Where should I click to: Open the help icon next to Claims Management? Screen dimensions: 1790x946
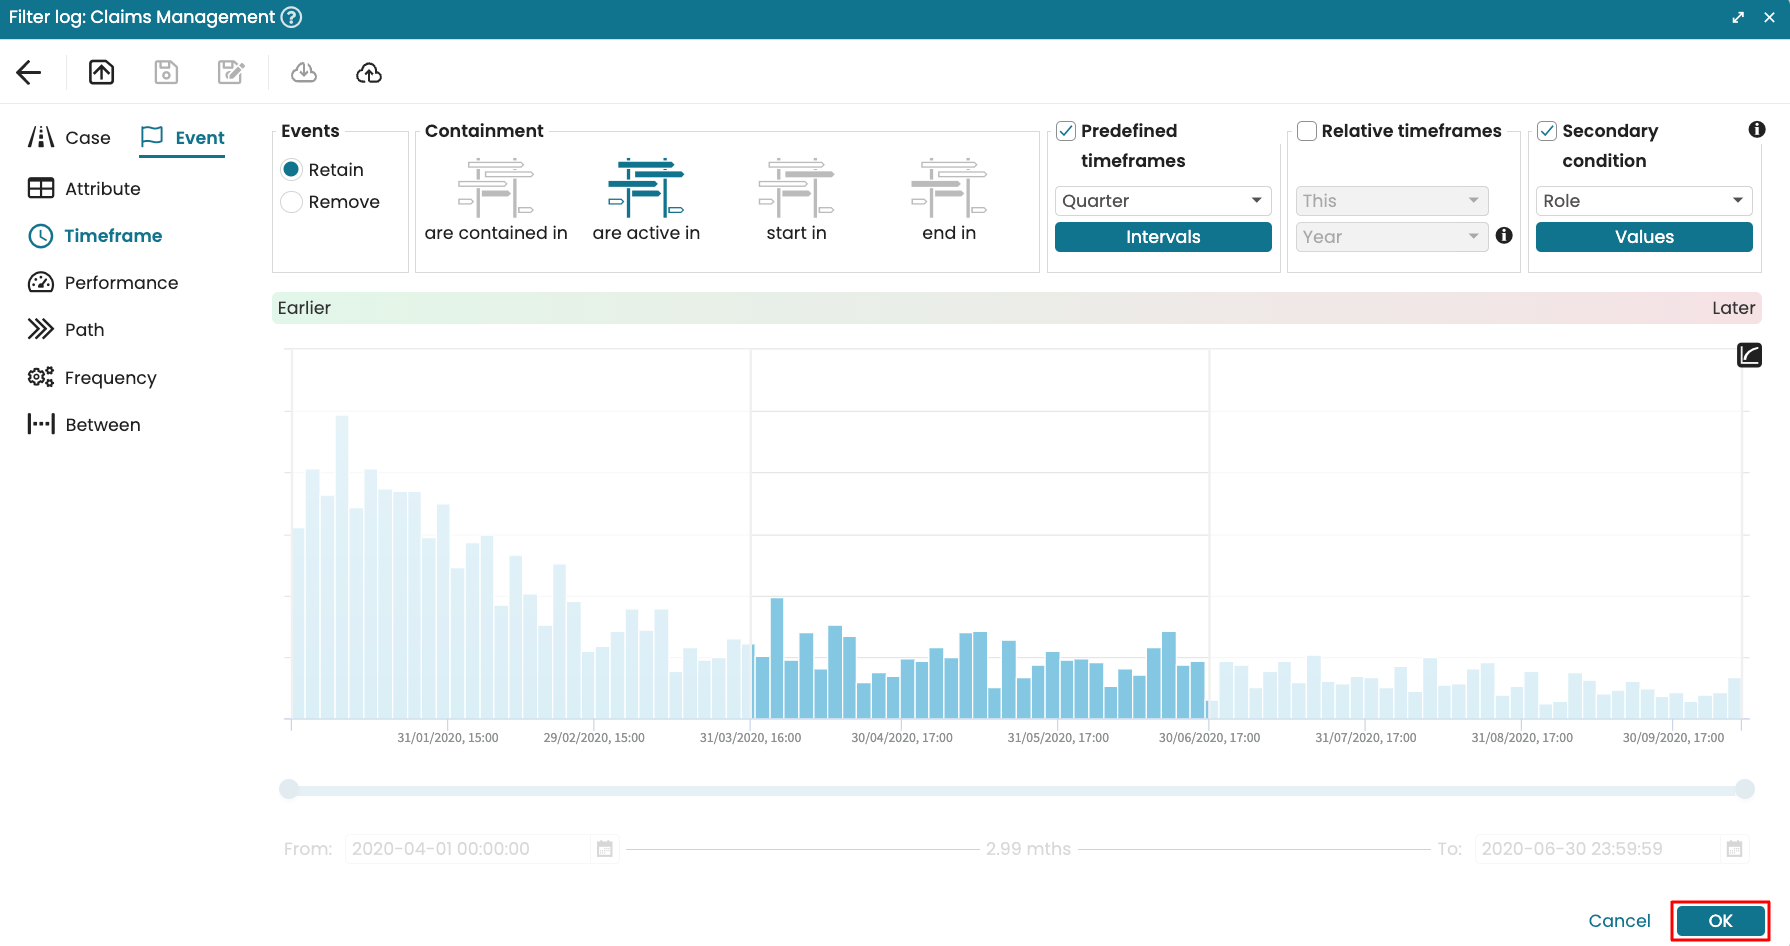[291, 17]
